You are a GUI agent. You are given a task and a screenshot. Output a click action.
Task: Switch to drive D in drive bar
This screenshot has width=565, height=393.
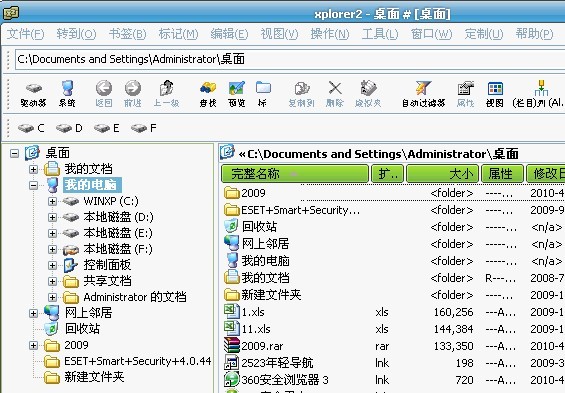pyautogui.click(x=69, y=128)
